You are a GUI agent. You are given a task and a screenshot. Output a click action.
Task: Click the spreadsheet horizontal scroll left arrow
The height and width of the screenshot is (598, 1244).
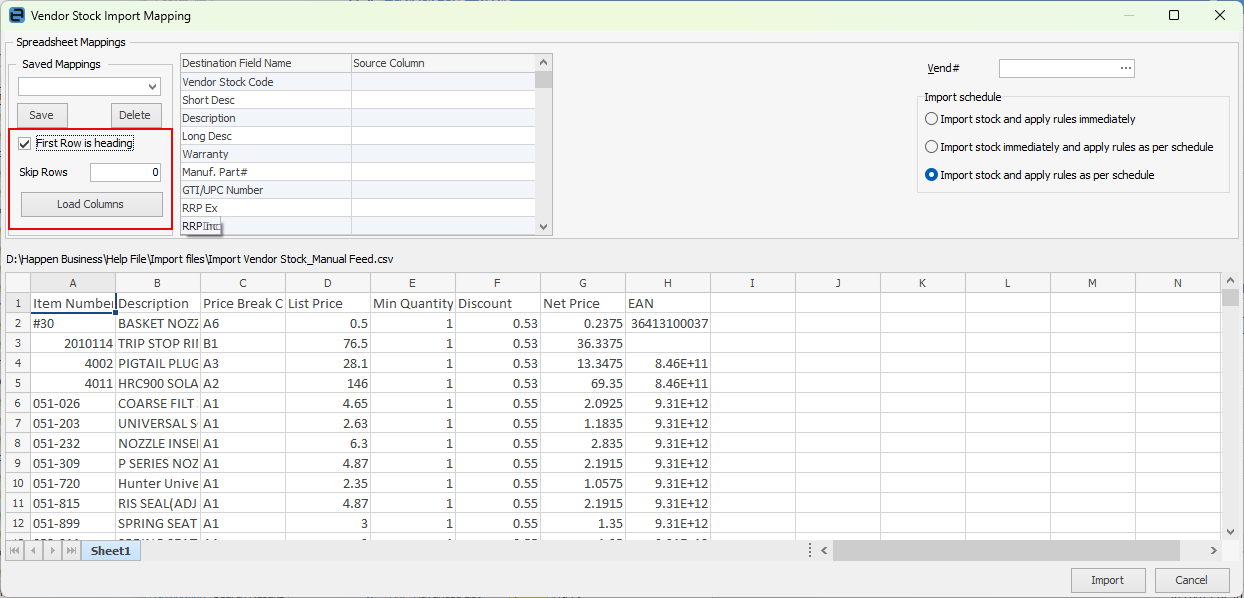tap(825, 550)
